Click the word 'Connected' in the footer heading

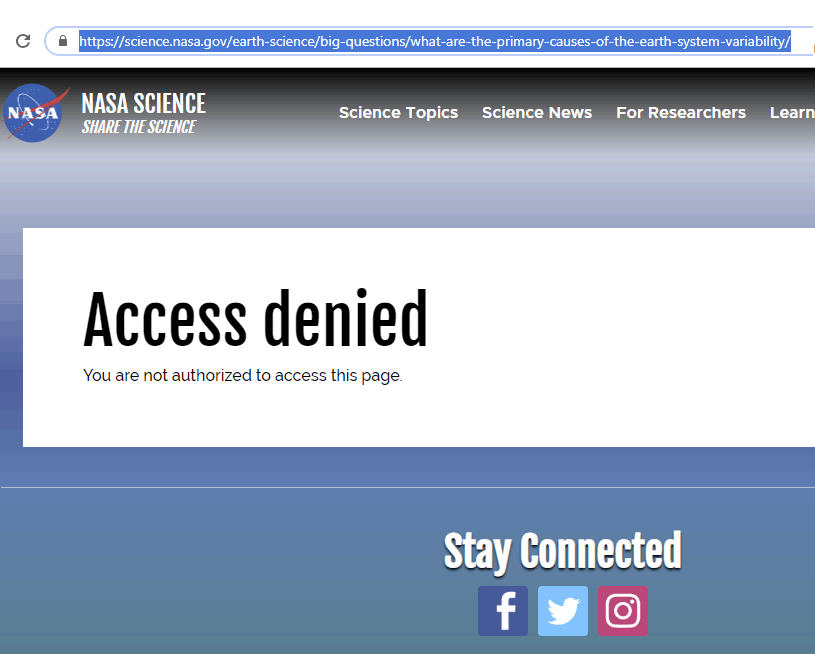[x=601, y=550]
